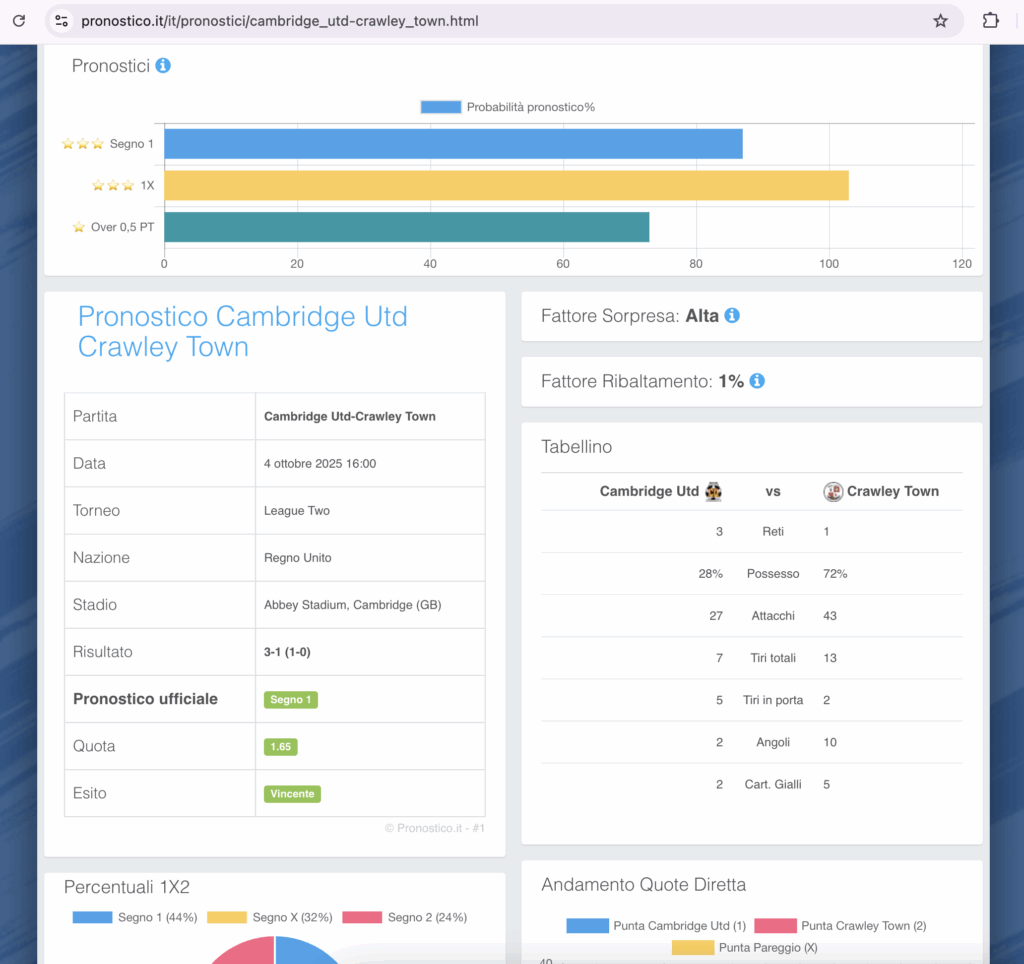Click info icon next to Pronostici heading

click(163, 65)
